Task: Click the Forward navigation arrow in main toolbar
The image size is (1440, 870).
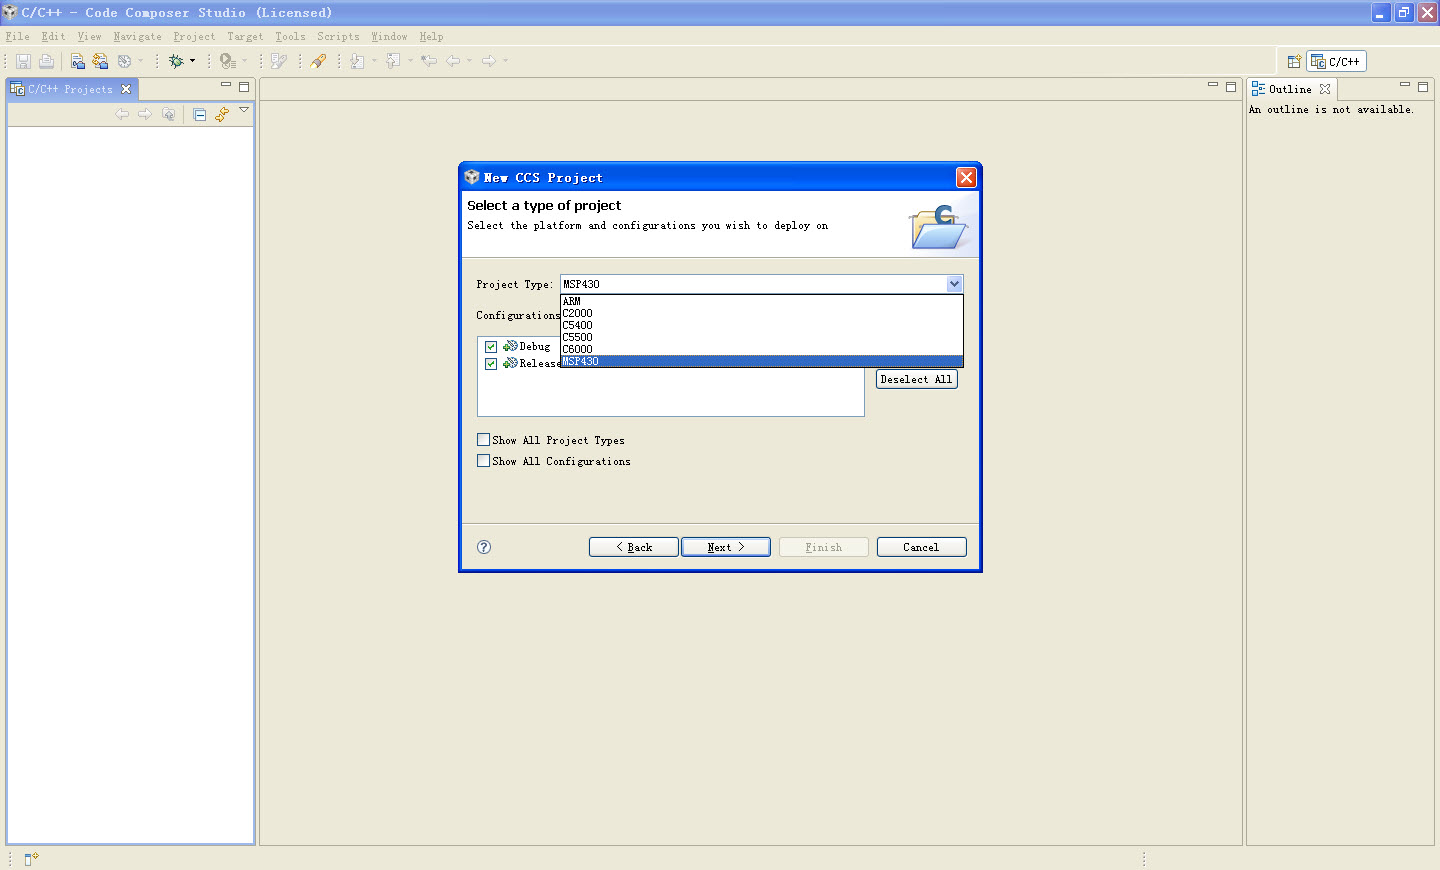Action: [489, 61]
